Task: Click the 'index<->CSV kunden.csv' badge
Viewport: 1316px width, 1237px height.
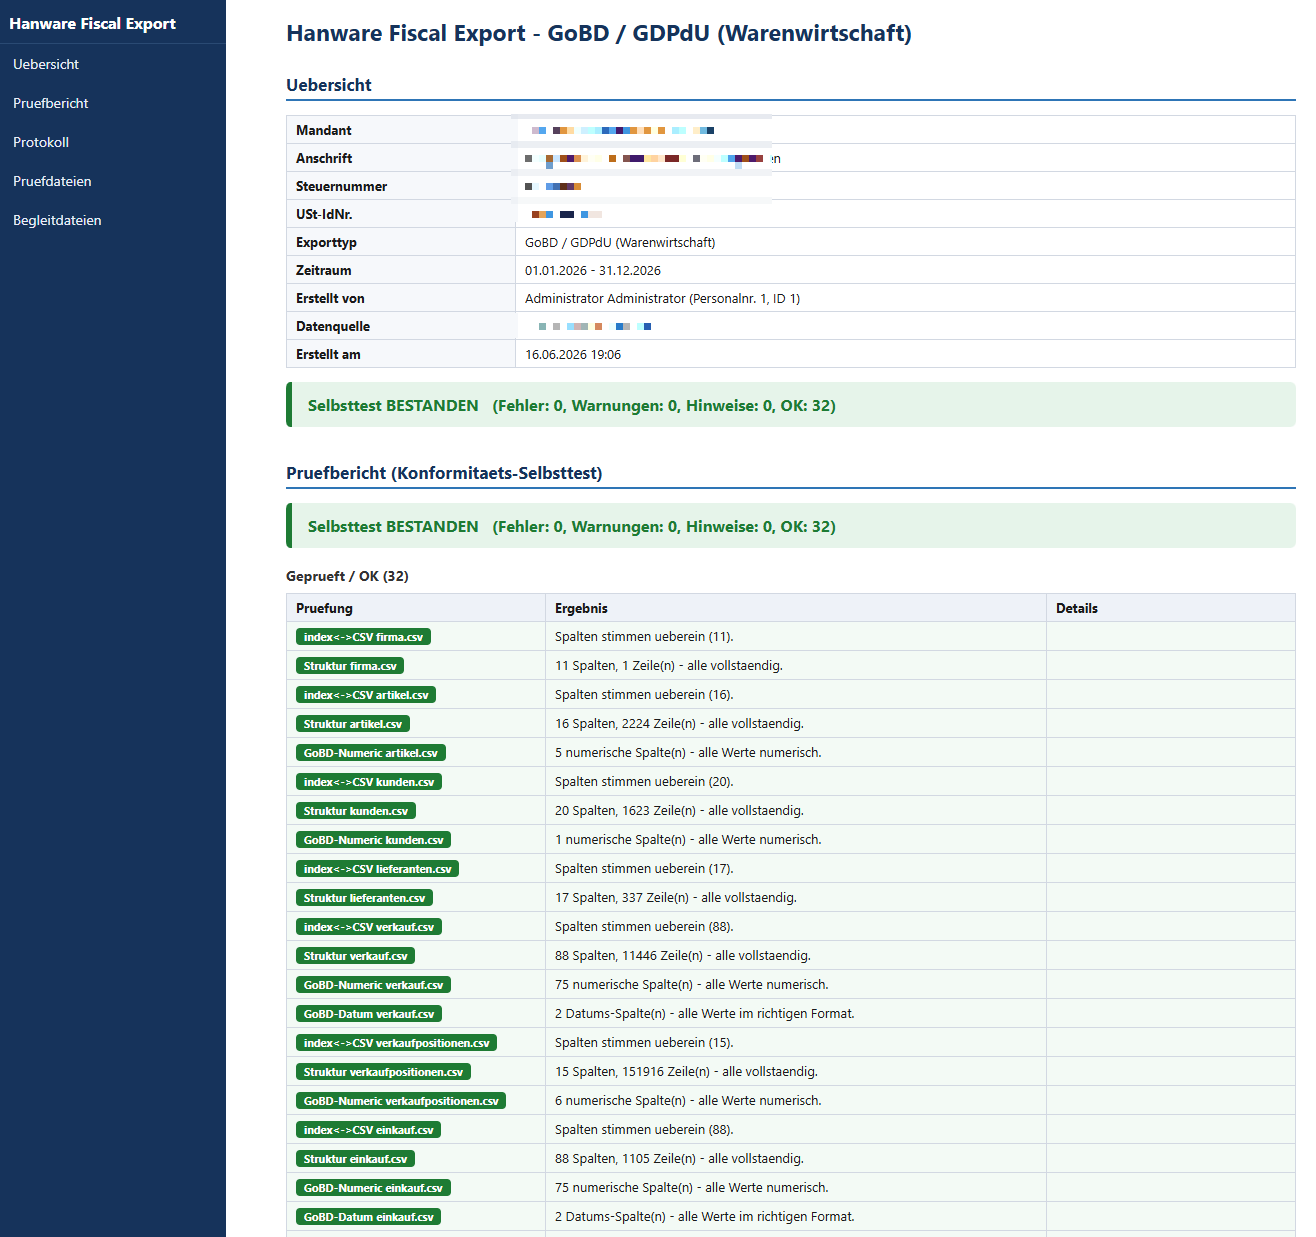Action: coord(369,782)
